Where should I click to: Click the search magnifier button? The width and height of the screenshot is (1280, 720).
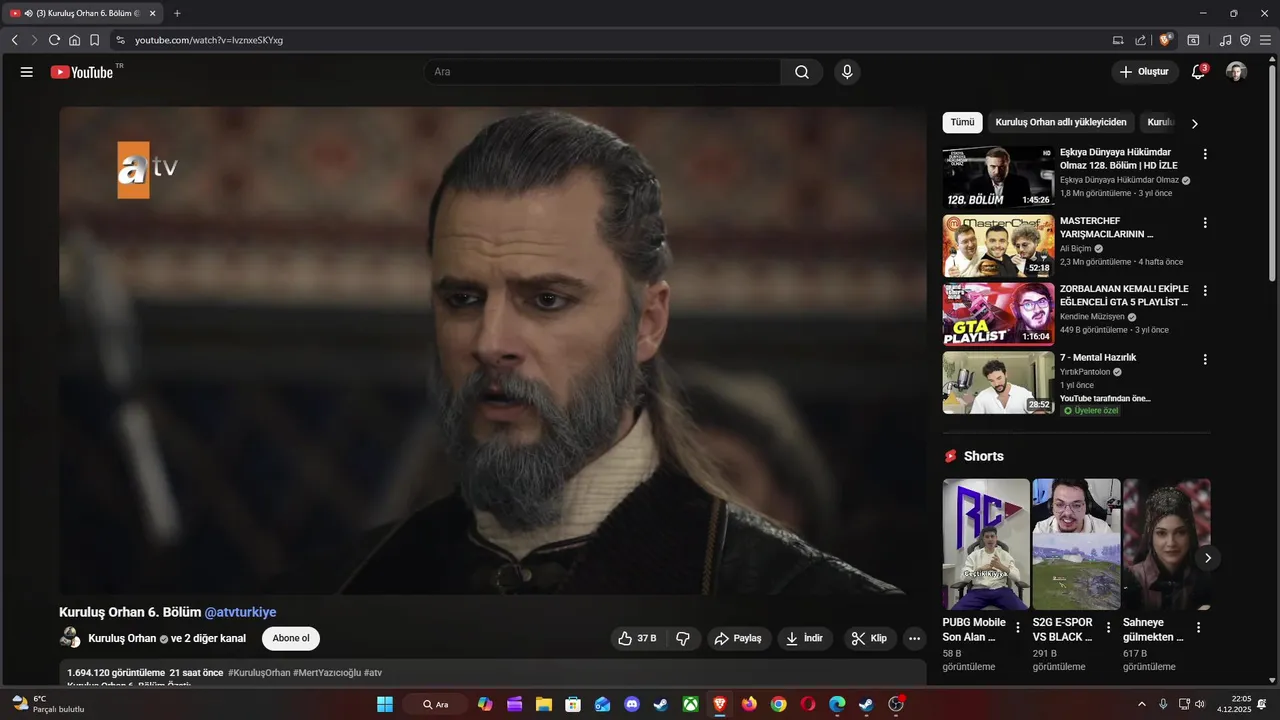coord(802,72)
